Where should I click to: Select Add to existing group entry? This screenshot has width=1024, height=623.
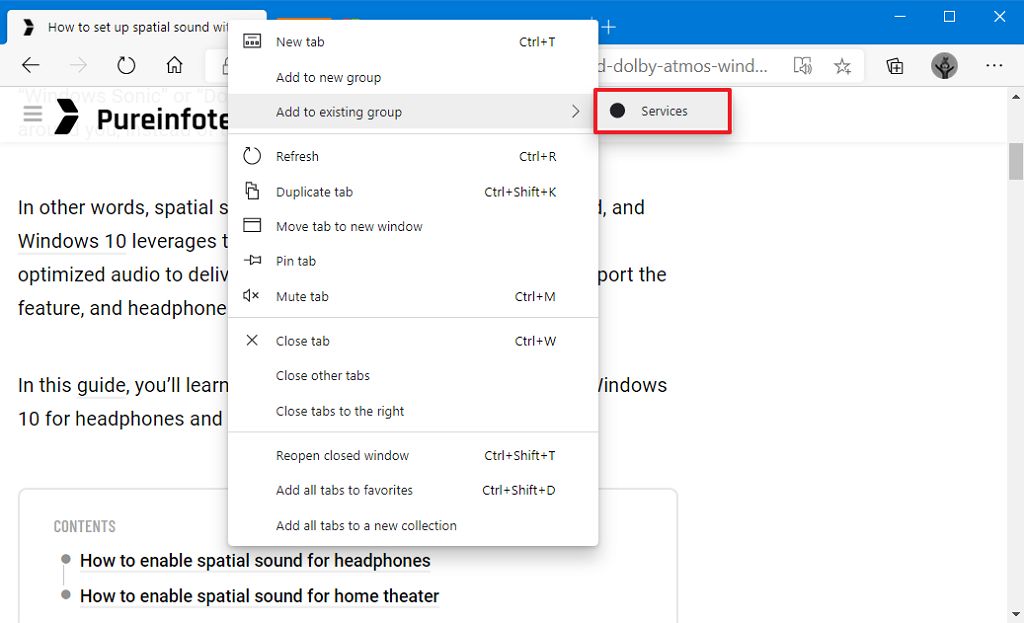(413, 112)
